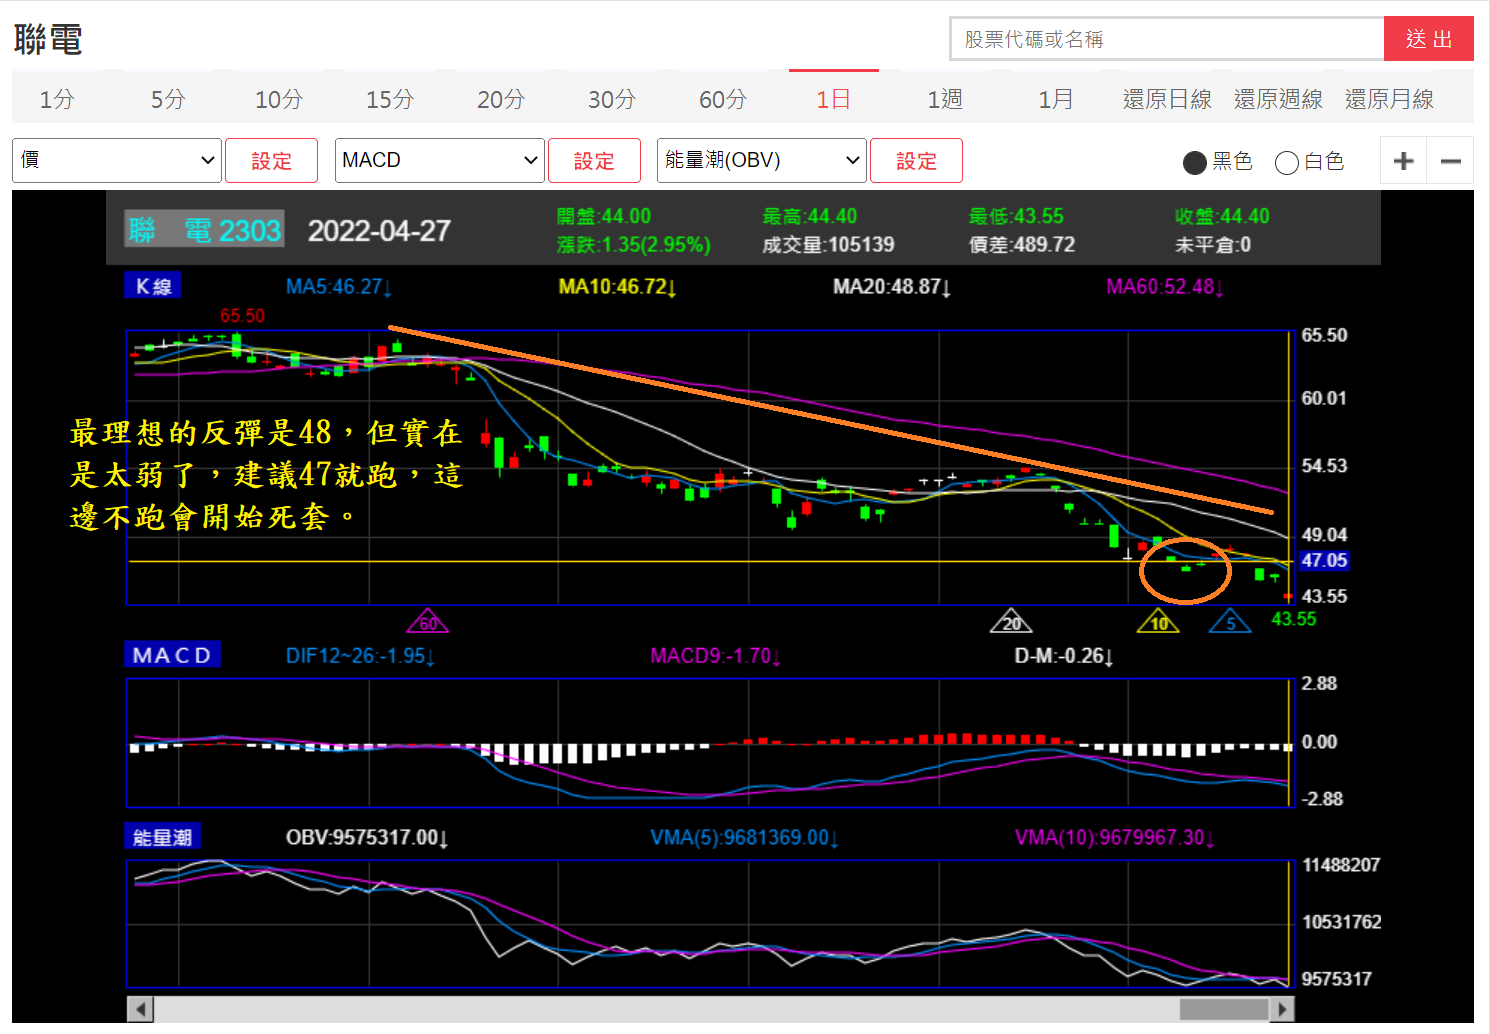Select the 1日 daily tab

833,99
